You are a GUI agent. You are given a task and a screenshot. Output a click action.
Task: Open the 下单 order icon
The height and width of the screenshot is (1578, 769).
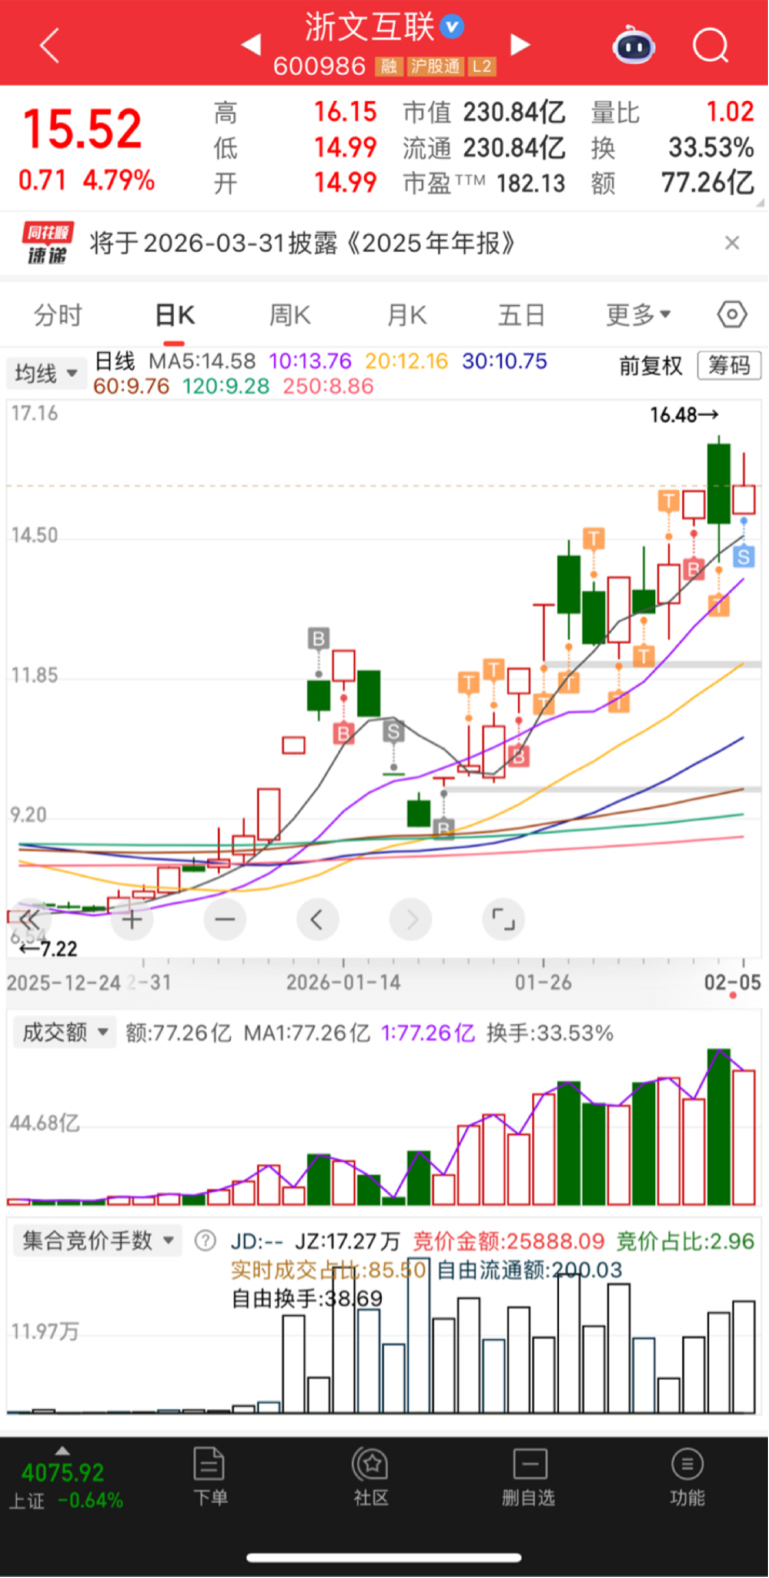tap(210, 1476)
